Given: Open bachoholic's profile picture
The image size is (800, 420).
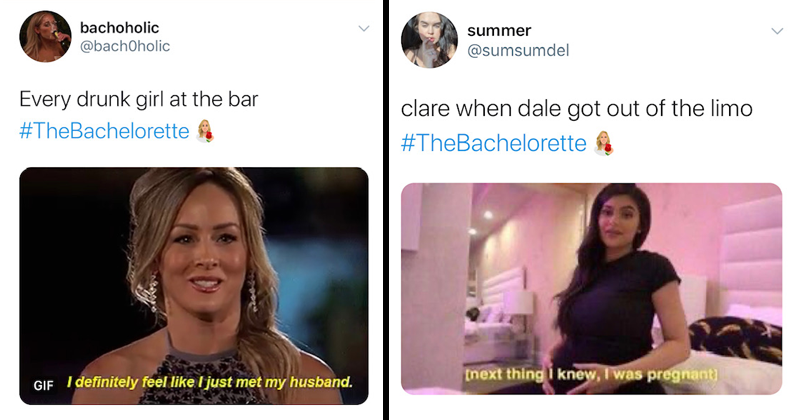Looking at the screenshot, I should click(45, 36).
